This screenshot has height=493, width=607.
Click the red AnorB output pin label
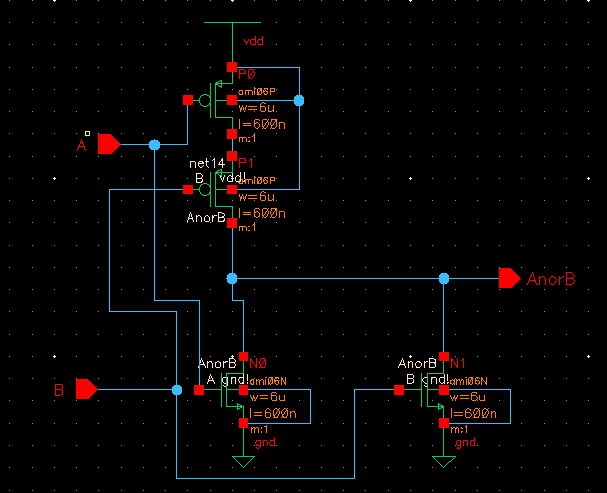(551, 279)
